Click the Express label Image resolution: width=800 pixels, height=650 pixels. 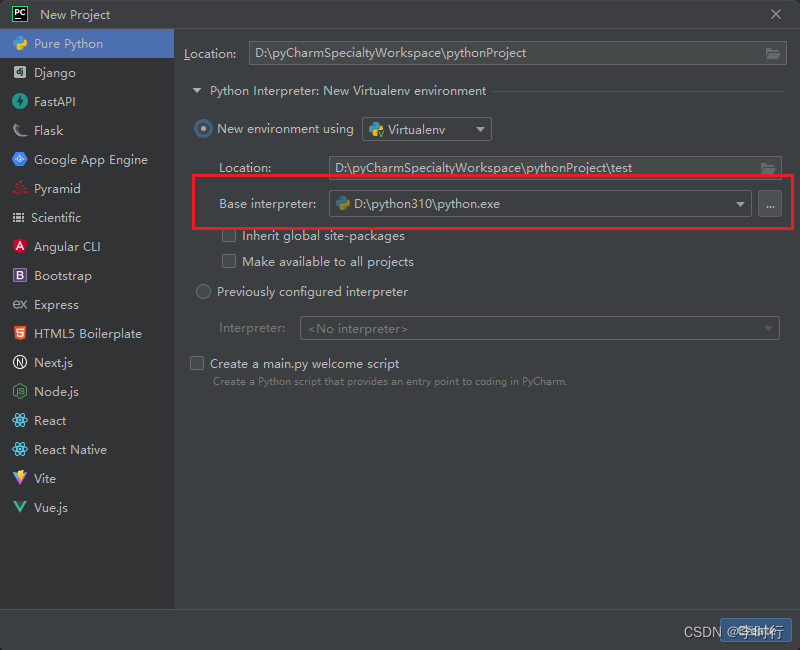(x=56, y=305)
